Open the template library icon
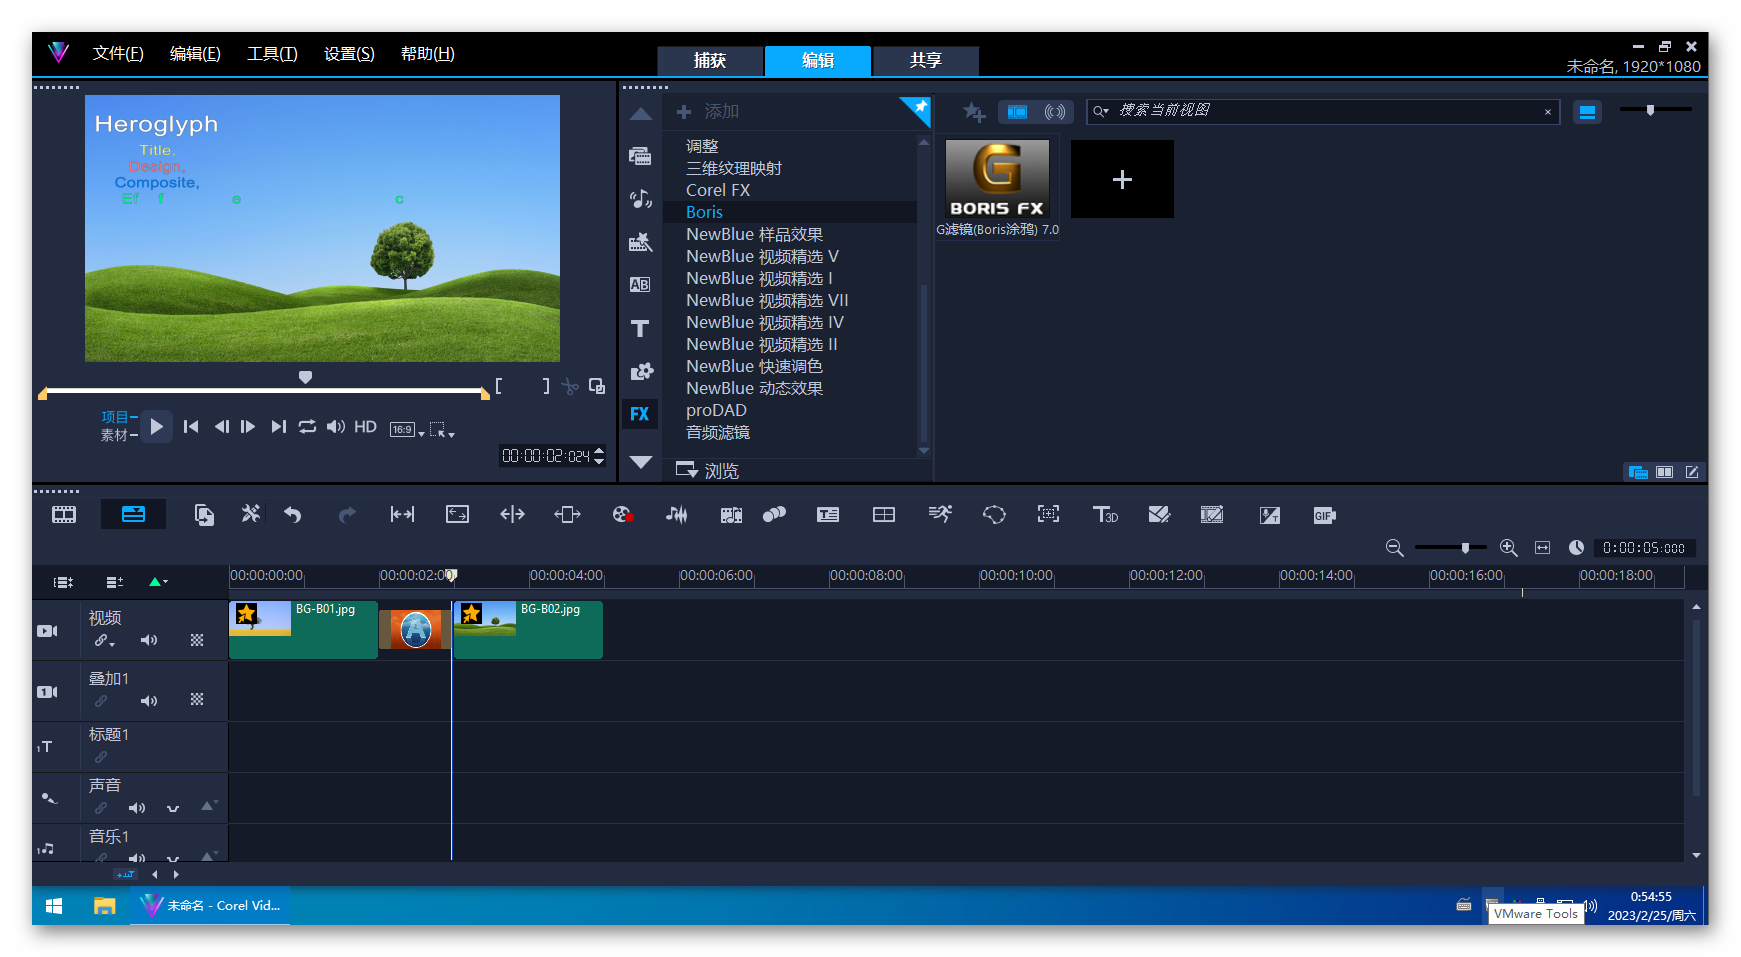 640,241
